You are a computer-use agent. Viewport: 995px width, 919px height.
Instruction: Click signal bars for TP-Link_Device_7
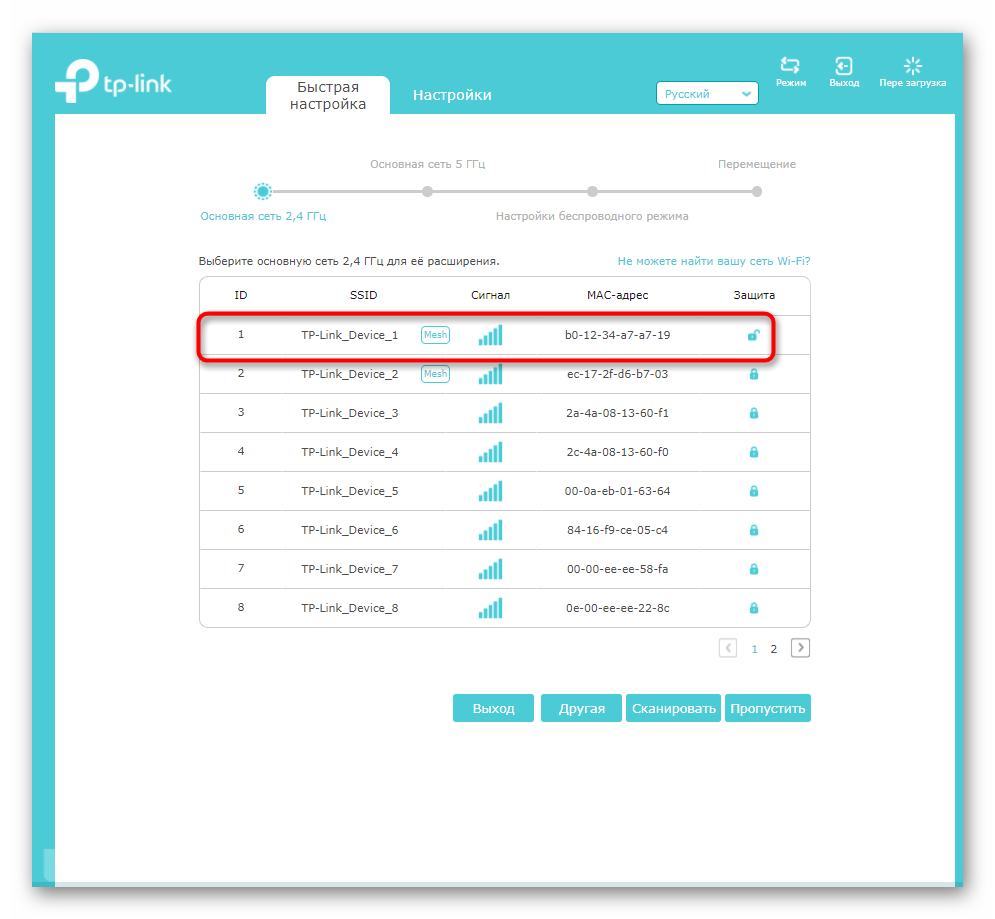tap(491, 569)
